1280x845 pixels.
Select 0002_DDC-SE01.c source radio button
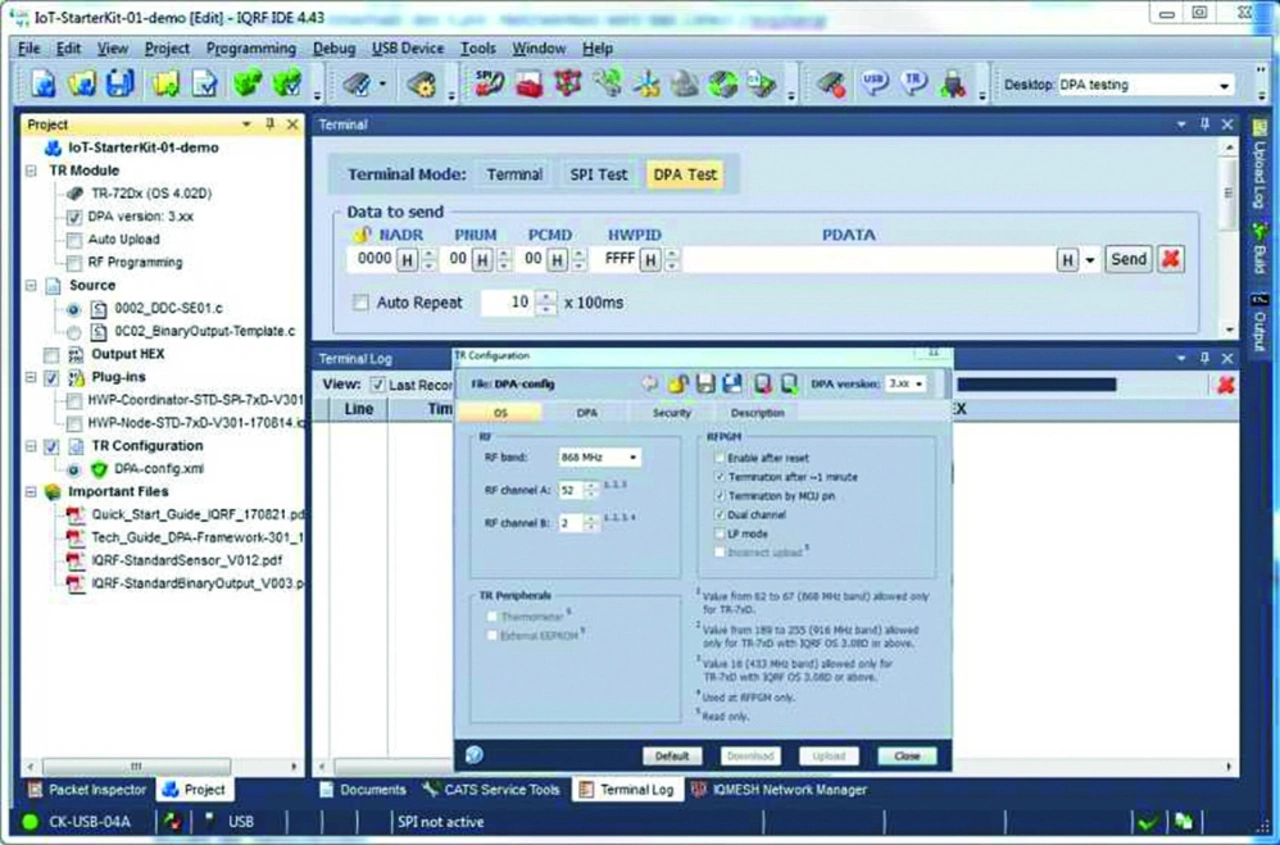(73, 309)
